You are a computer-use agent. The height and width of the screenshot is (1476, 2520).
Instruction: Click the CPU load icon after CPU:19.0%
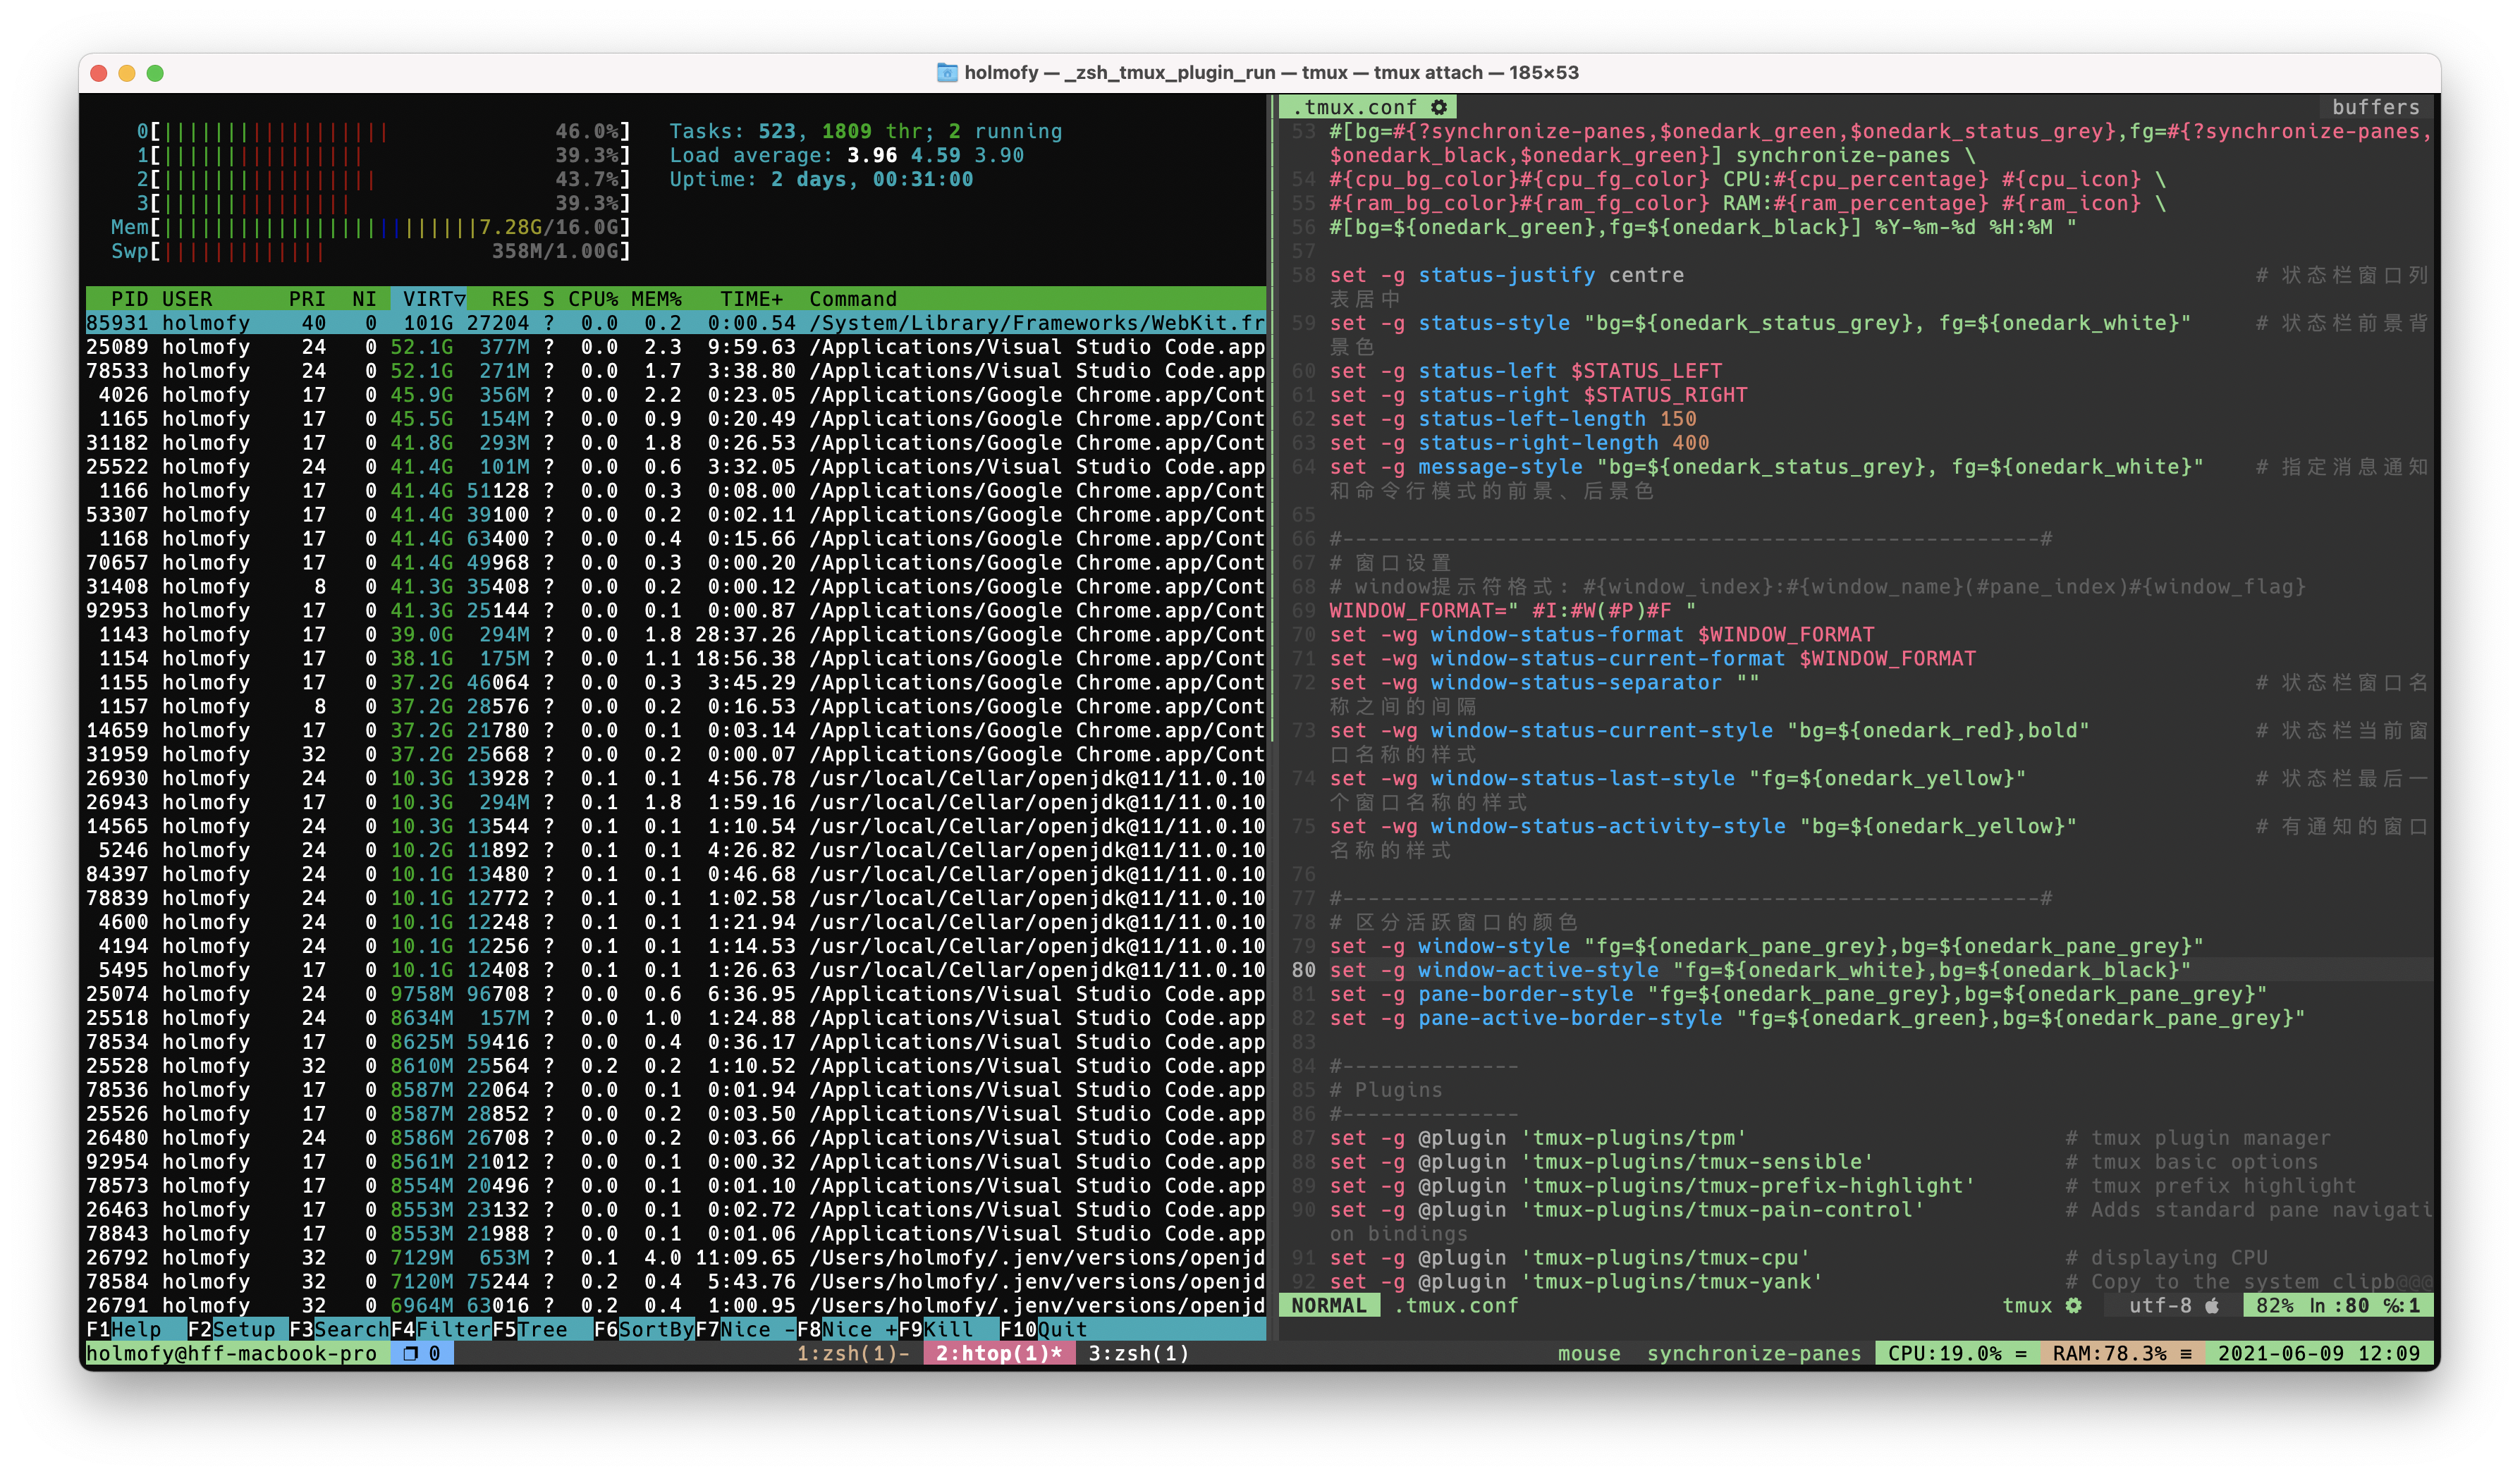tap(2021, 1353)
